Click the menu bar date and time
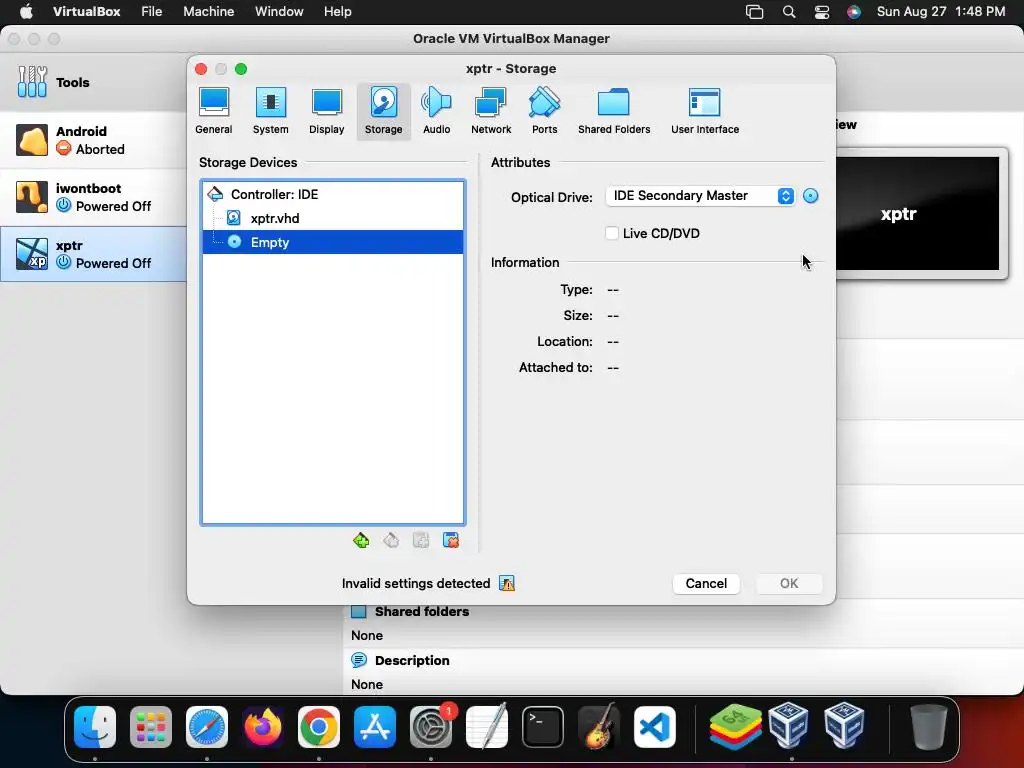This screenshot has width=1024, height=768. 940,12
